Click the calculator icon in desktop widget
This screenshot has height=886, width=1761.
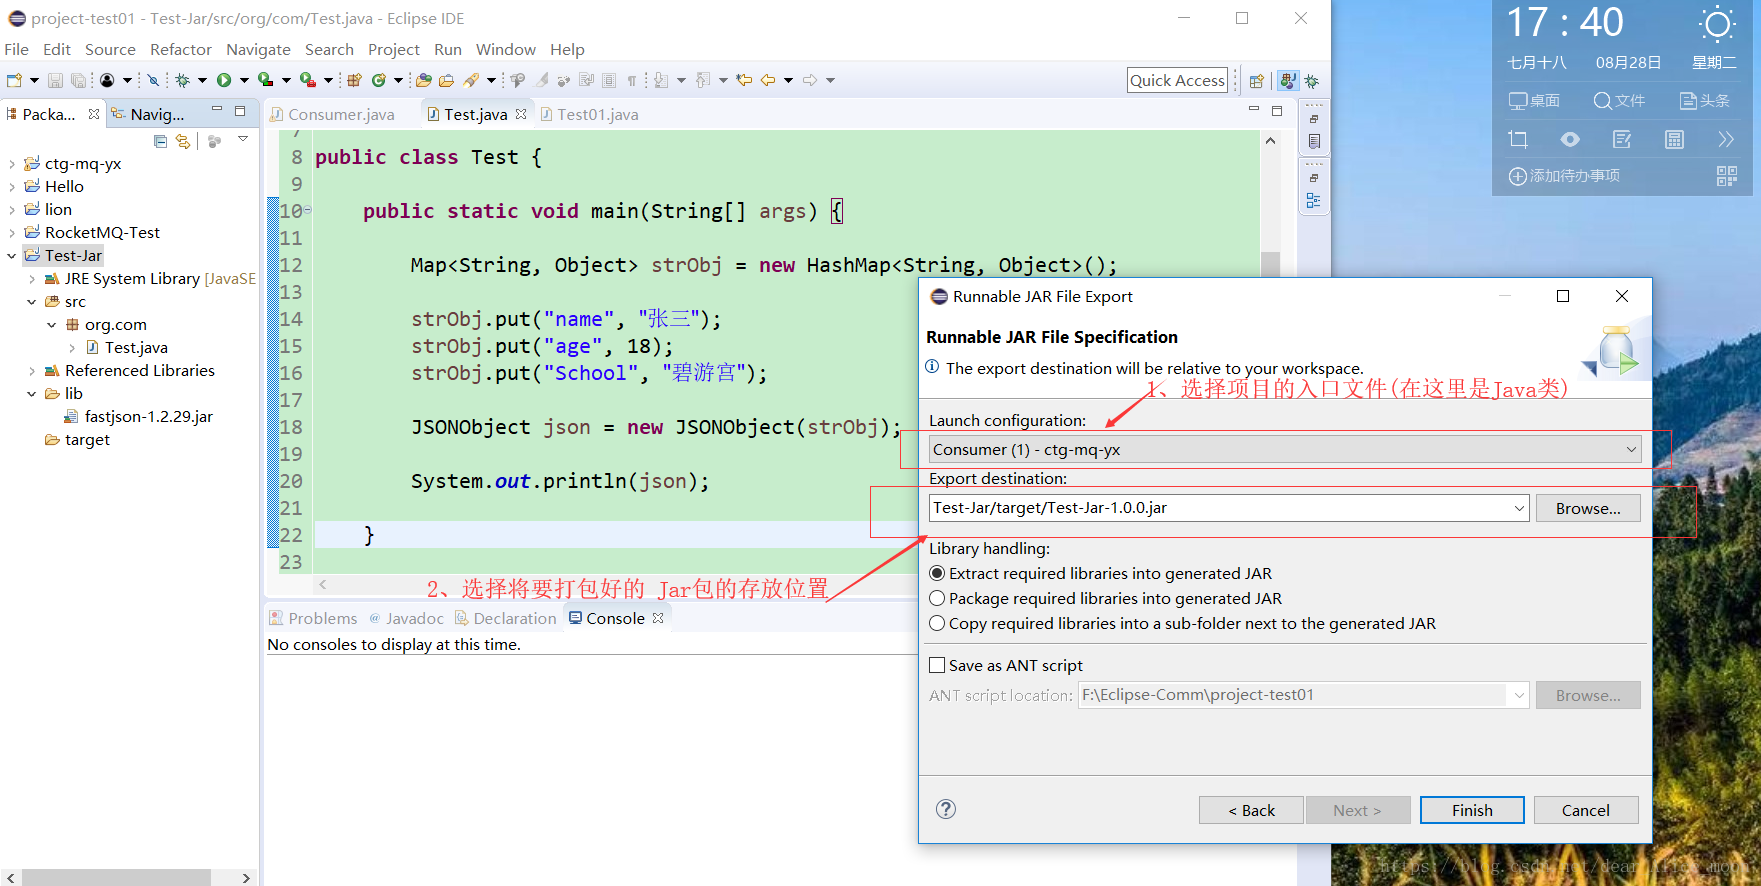point(1674,140)
